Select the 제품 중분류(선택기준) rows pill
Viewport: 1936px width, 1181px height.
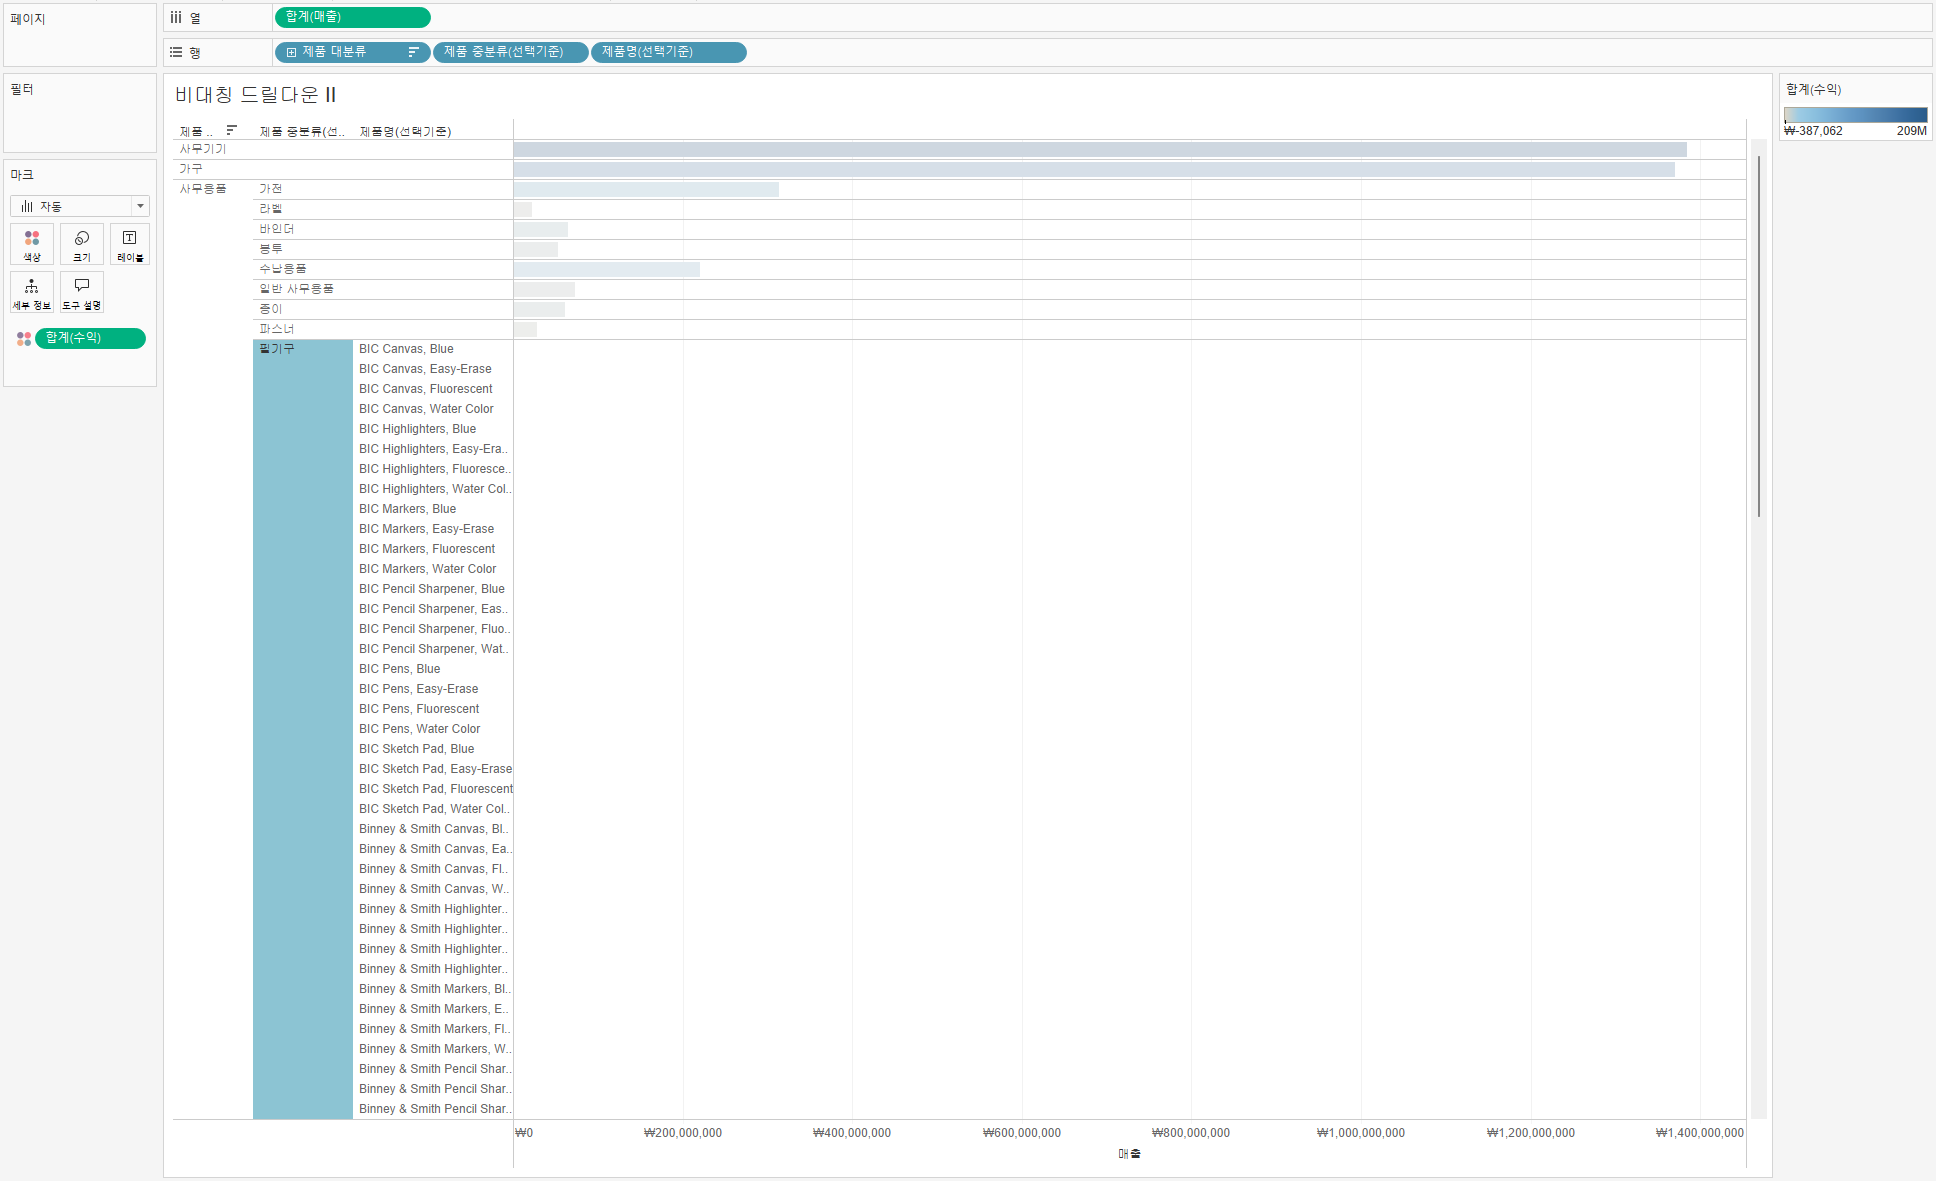coord(510,52)
